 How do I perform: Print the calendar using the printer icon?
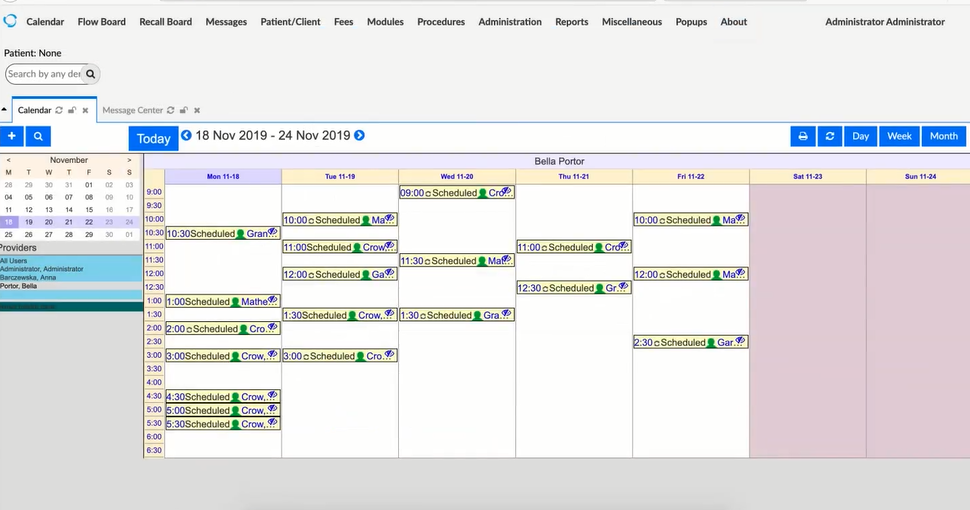803,136
